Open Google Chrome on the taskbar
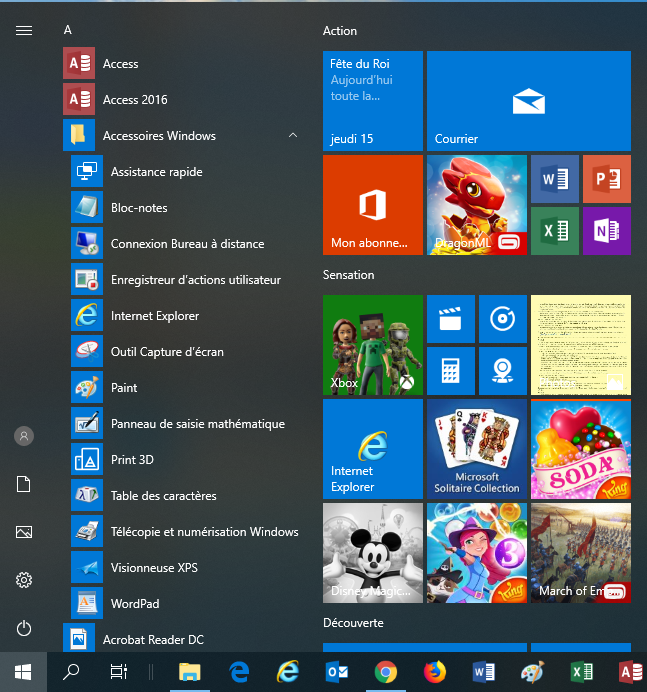647x692 pixels. pyautogui.click(x=386, y=672)
